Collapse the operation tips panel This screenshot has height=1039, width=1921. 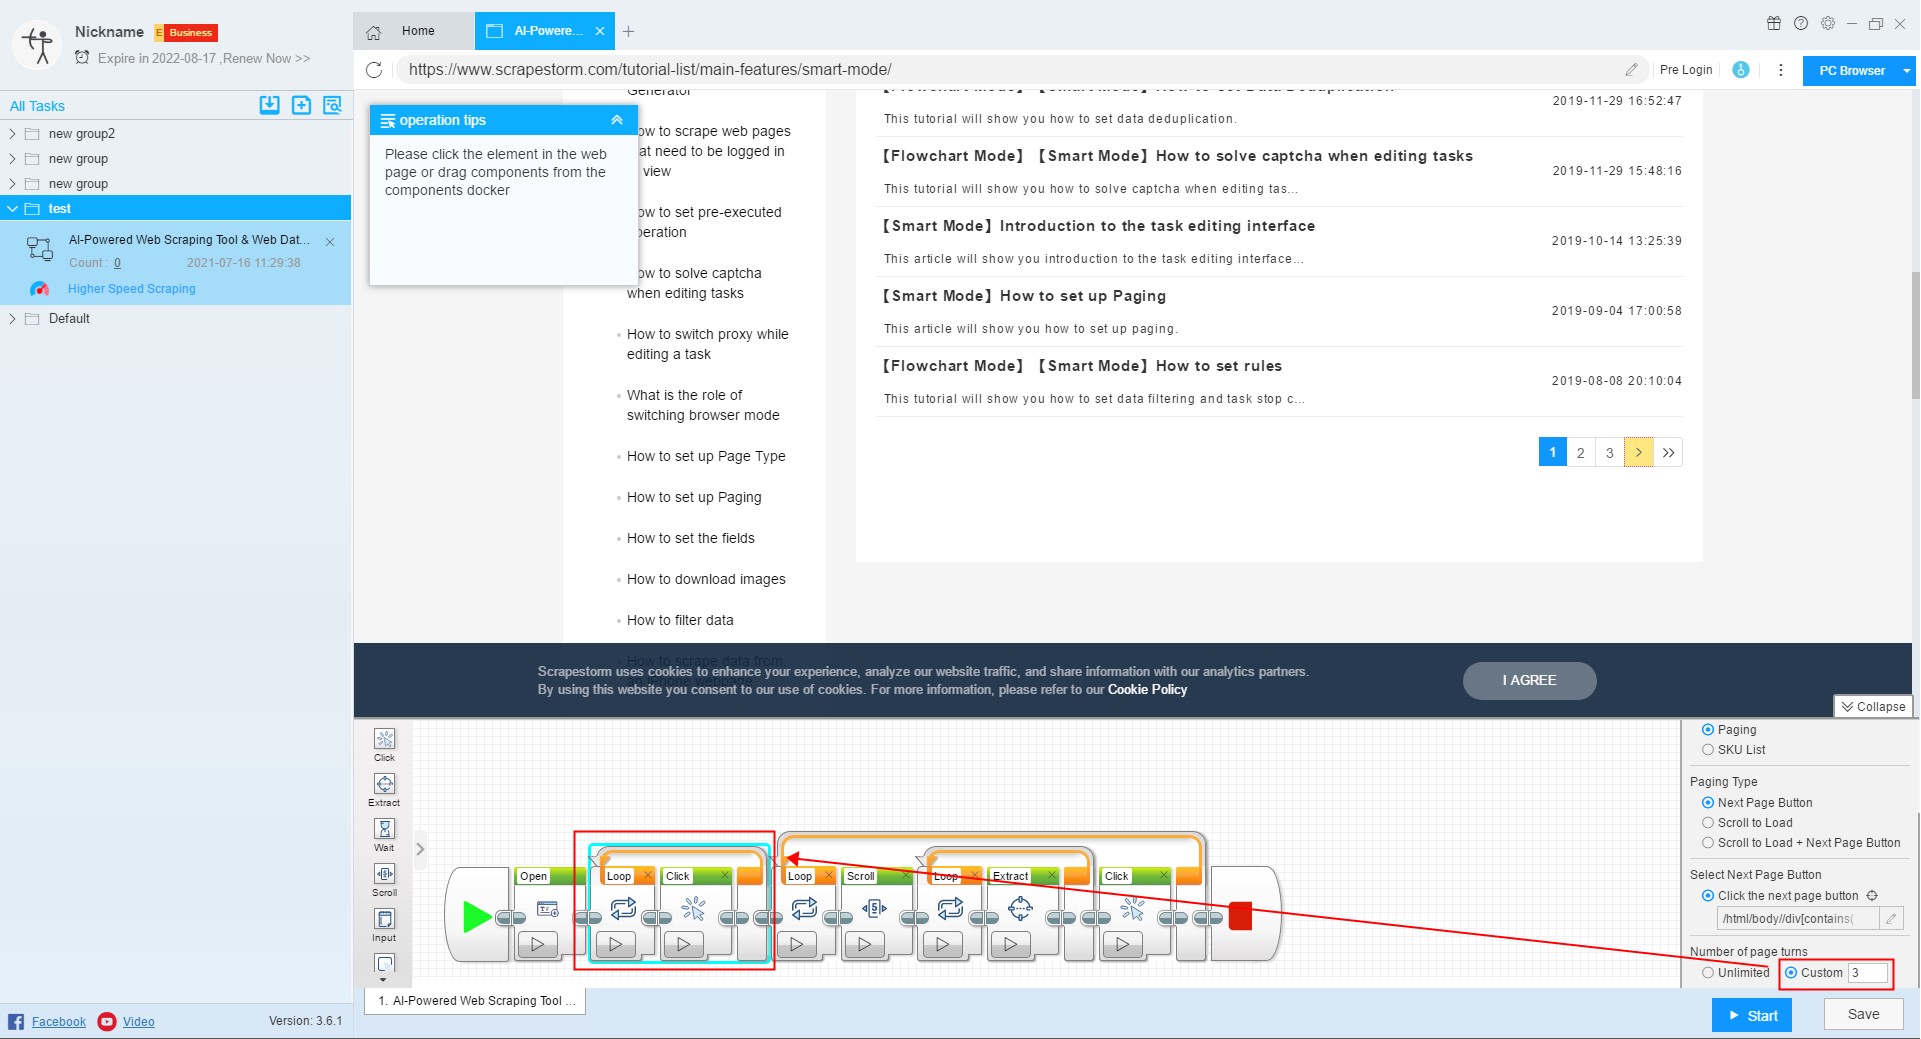coord(617,120)
